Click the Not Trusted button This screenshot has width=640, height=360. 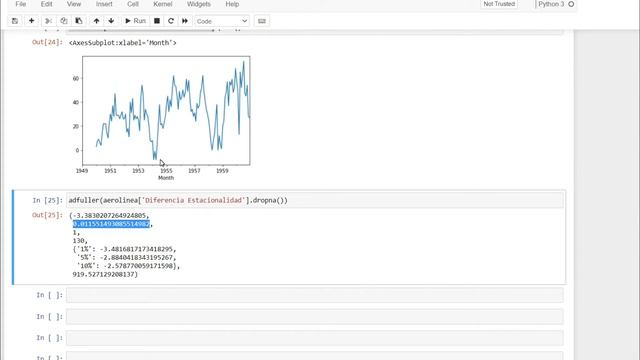click(499, 4)
